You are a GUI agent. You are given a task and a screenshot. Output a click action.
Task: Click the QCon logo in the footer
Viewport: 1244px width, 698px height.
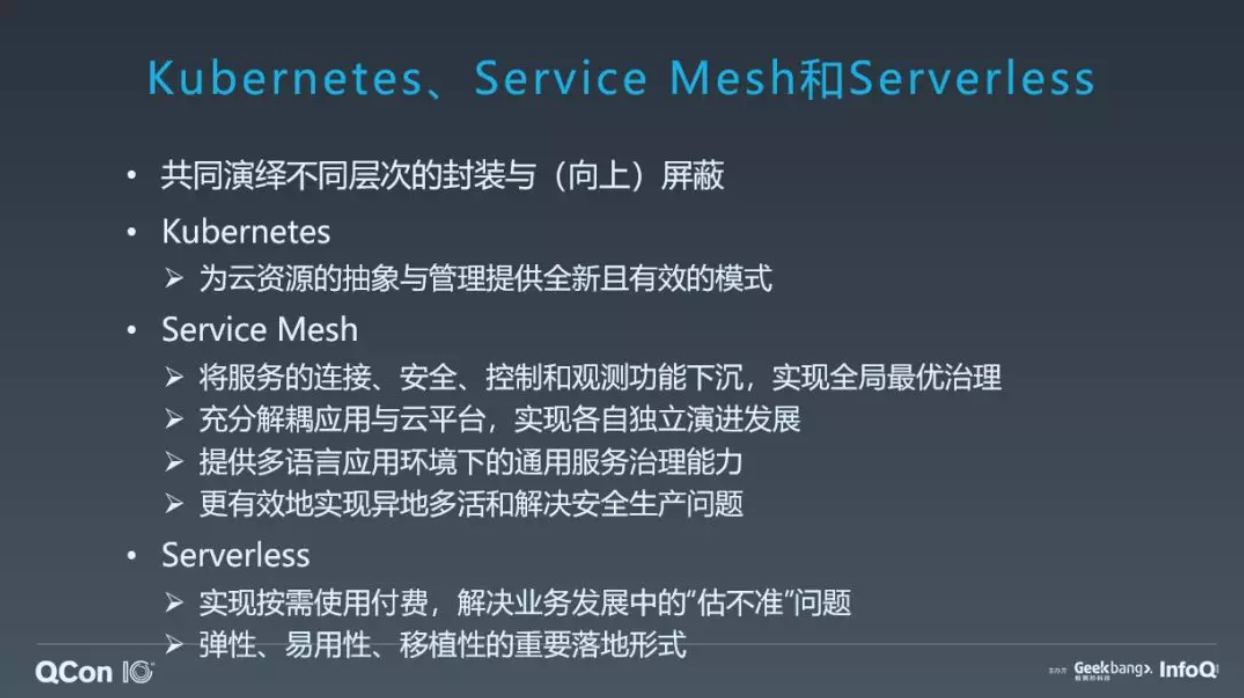(74, 672)
